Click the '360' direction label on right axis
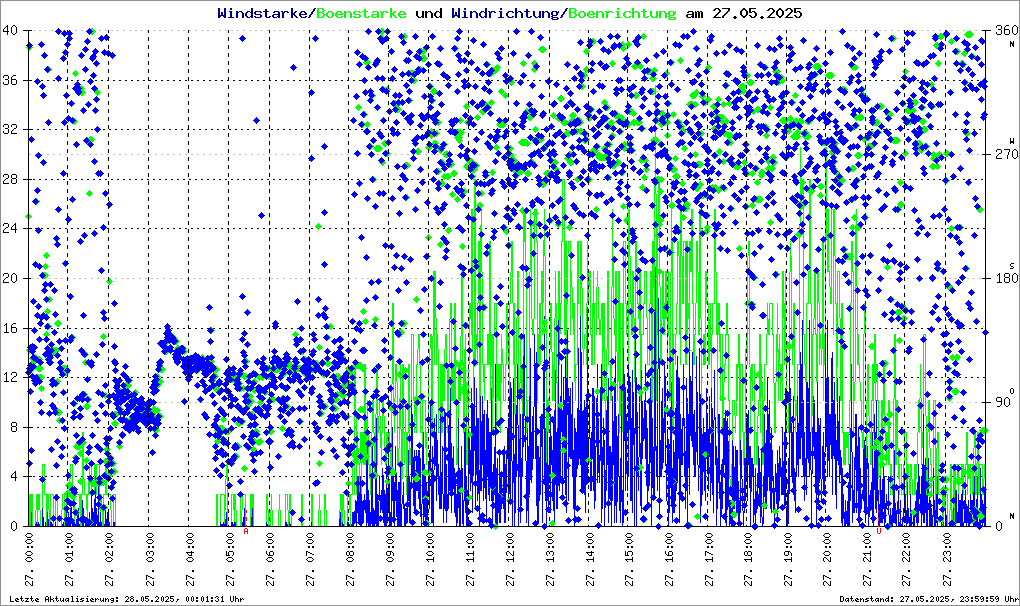Image resolution: width=1020 pixels, height=606 pixels. [x=1004, y=31]
